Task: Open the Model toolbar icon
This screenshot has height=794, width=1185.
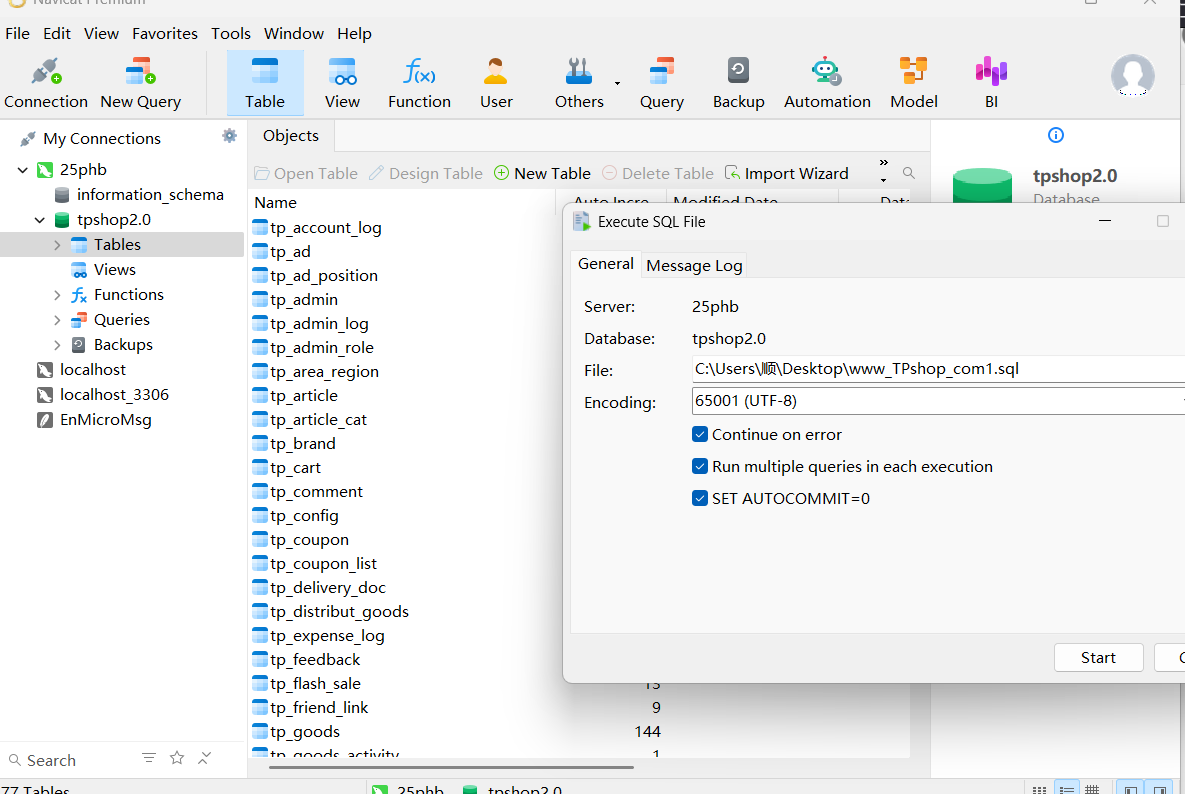Action: pos(914,83)
